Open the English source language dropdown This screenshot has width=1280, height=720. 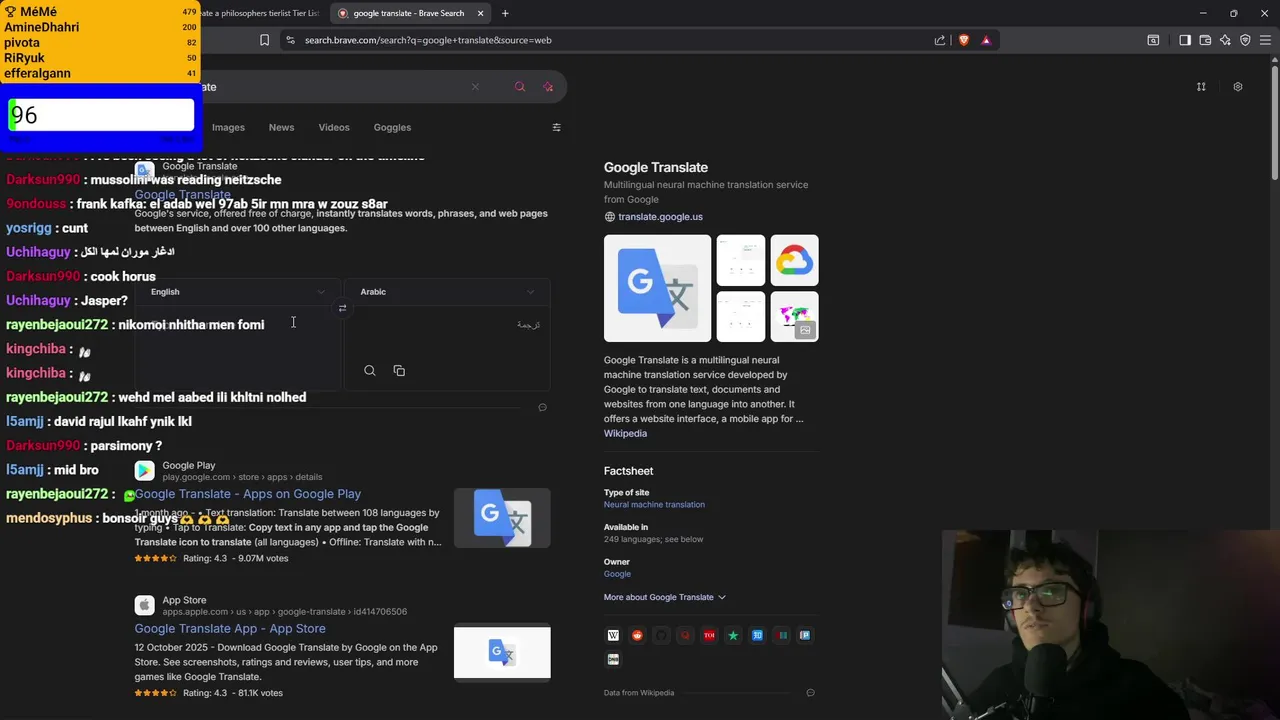click(x=238, y=292)
